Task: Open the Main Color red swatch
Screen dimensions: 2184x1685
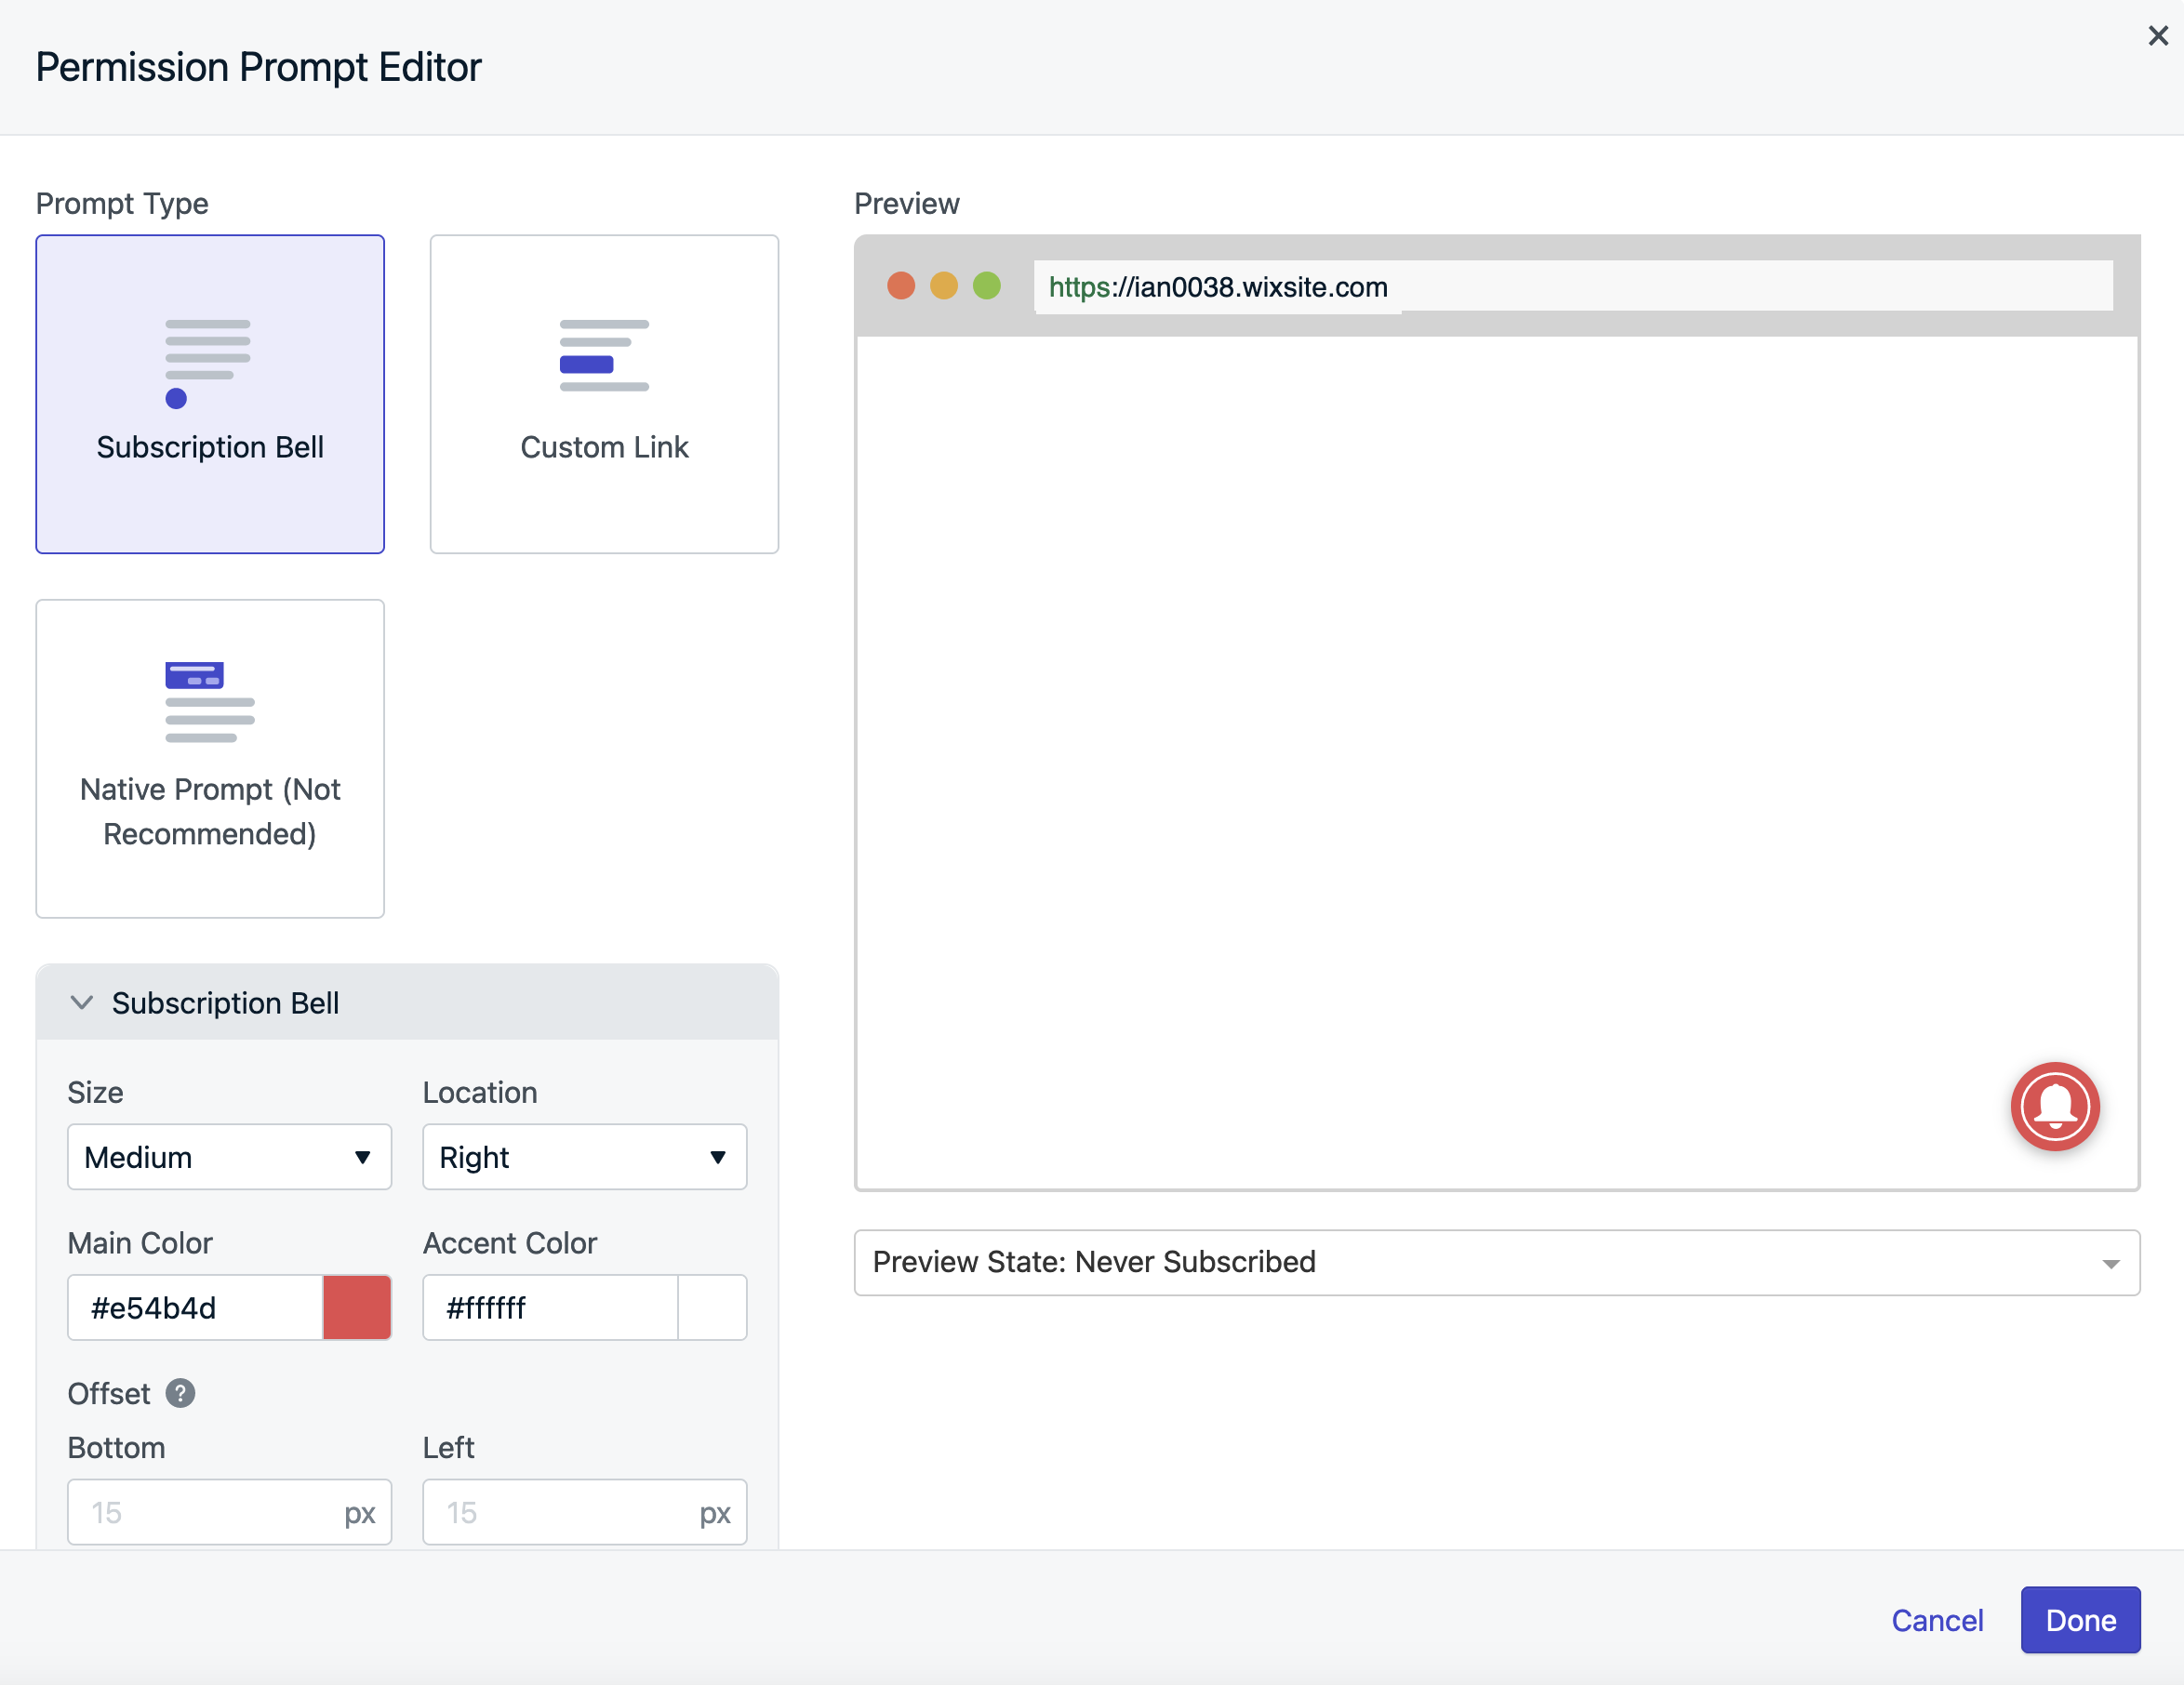Action: click(357, 1307)
